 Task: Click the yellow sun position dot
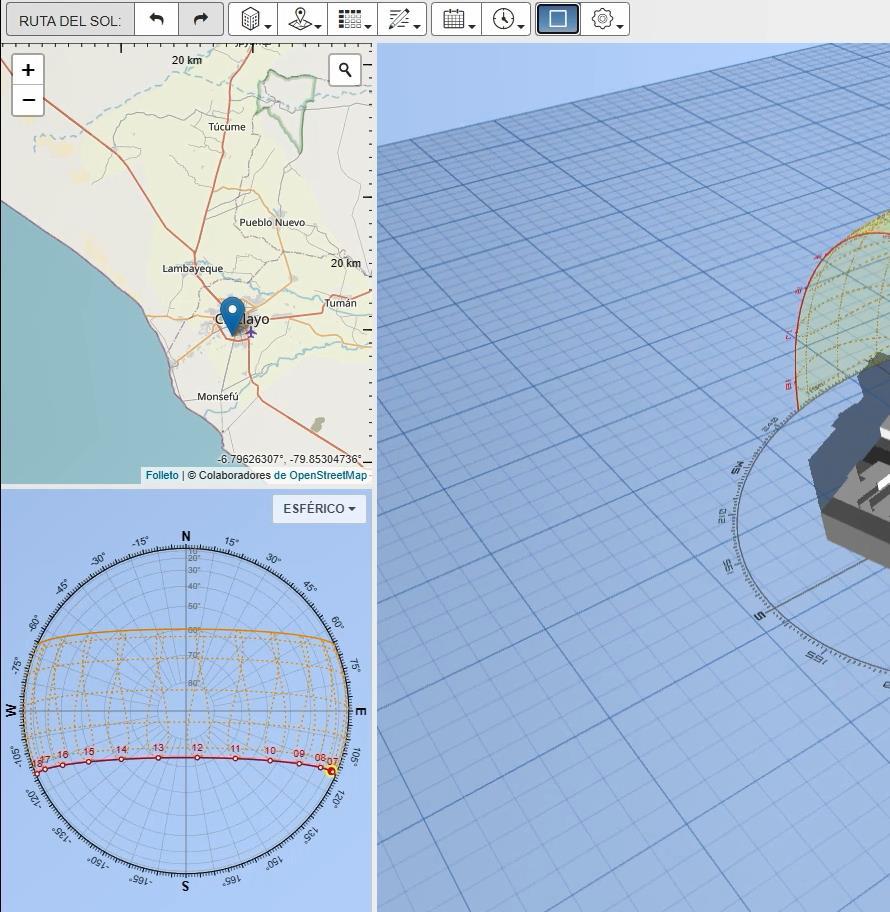tap(332, 771)
